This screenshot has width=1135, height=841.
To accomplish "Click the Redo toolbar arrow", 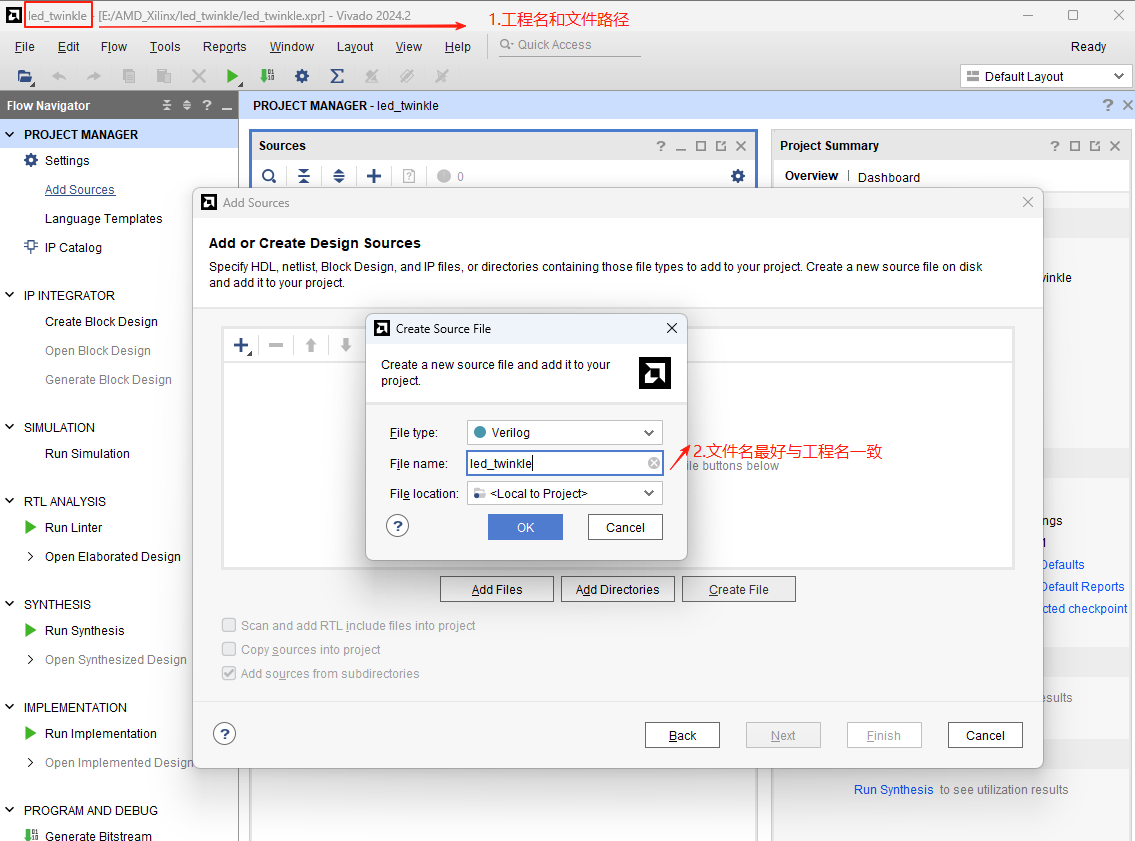I will 94,76.
